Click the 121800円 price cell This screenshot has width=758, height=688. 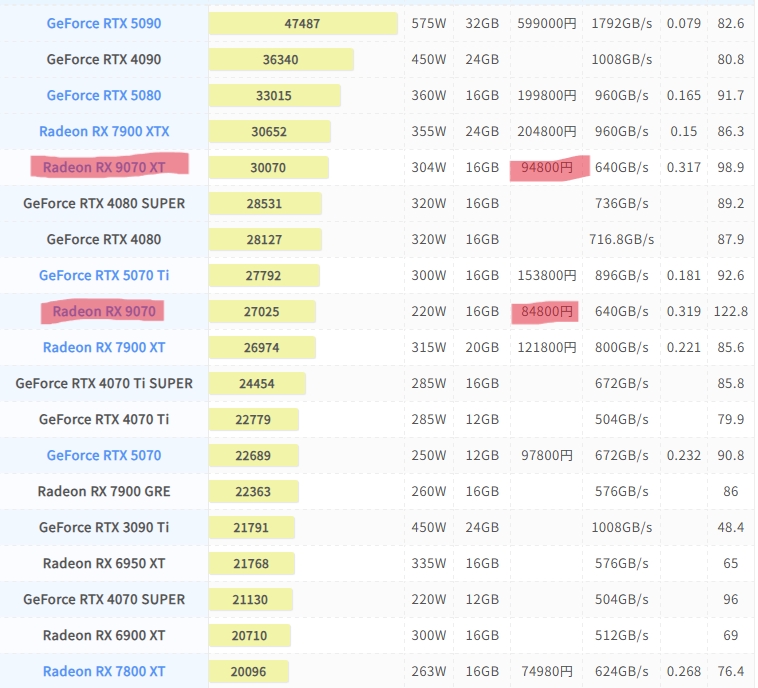(x=547, y=347)
